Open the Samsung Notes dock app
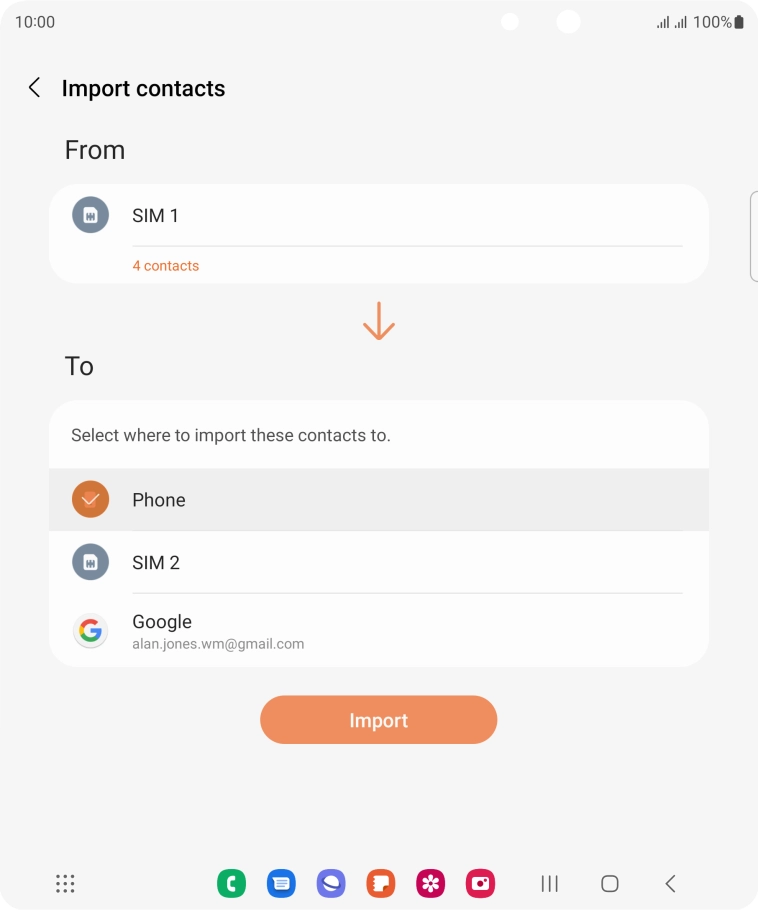 pyautogui.click(x=381, y=883)
